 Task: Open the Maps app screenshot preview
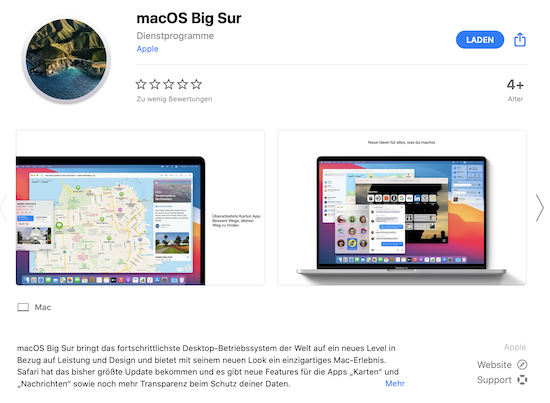(x=140, y=208)
